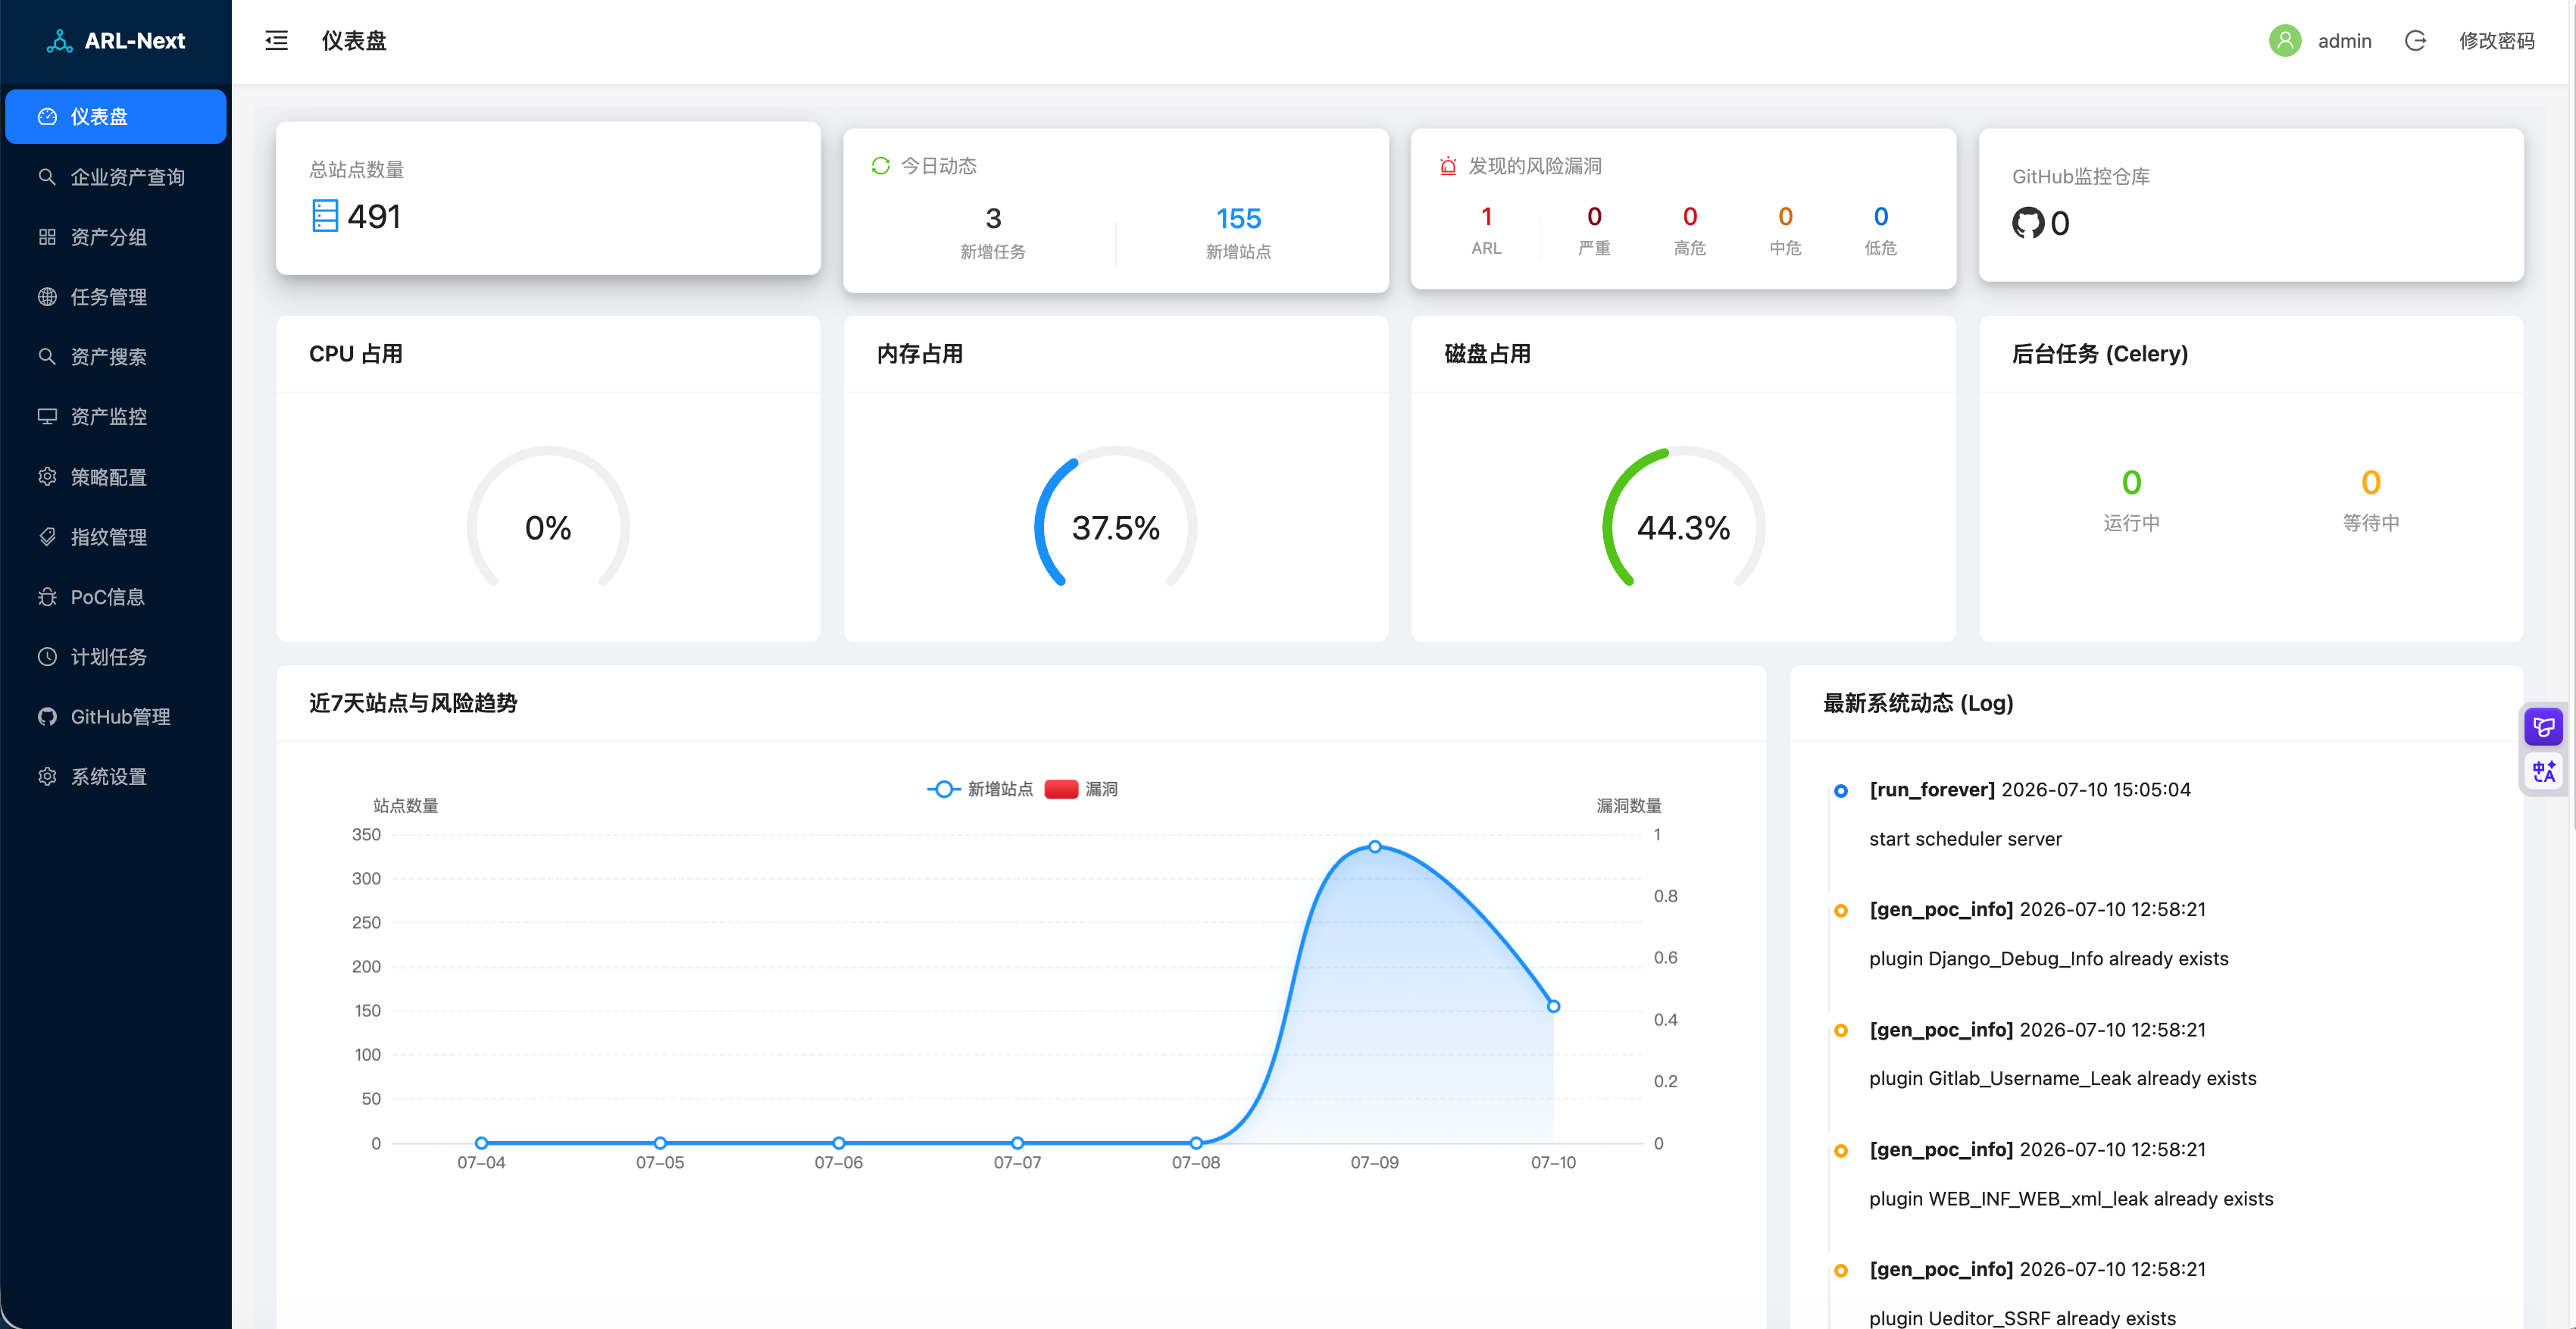2576x1329 pixels.
Task: Open GitHub管理 page
Action: pyautogui.click(x=116, y=717)
